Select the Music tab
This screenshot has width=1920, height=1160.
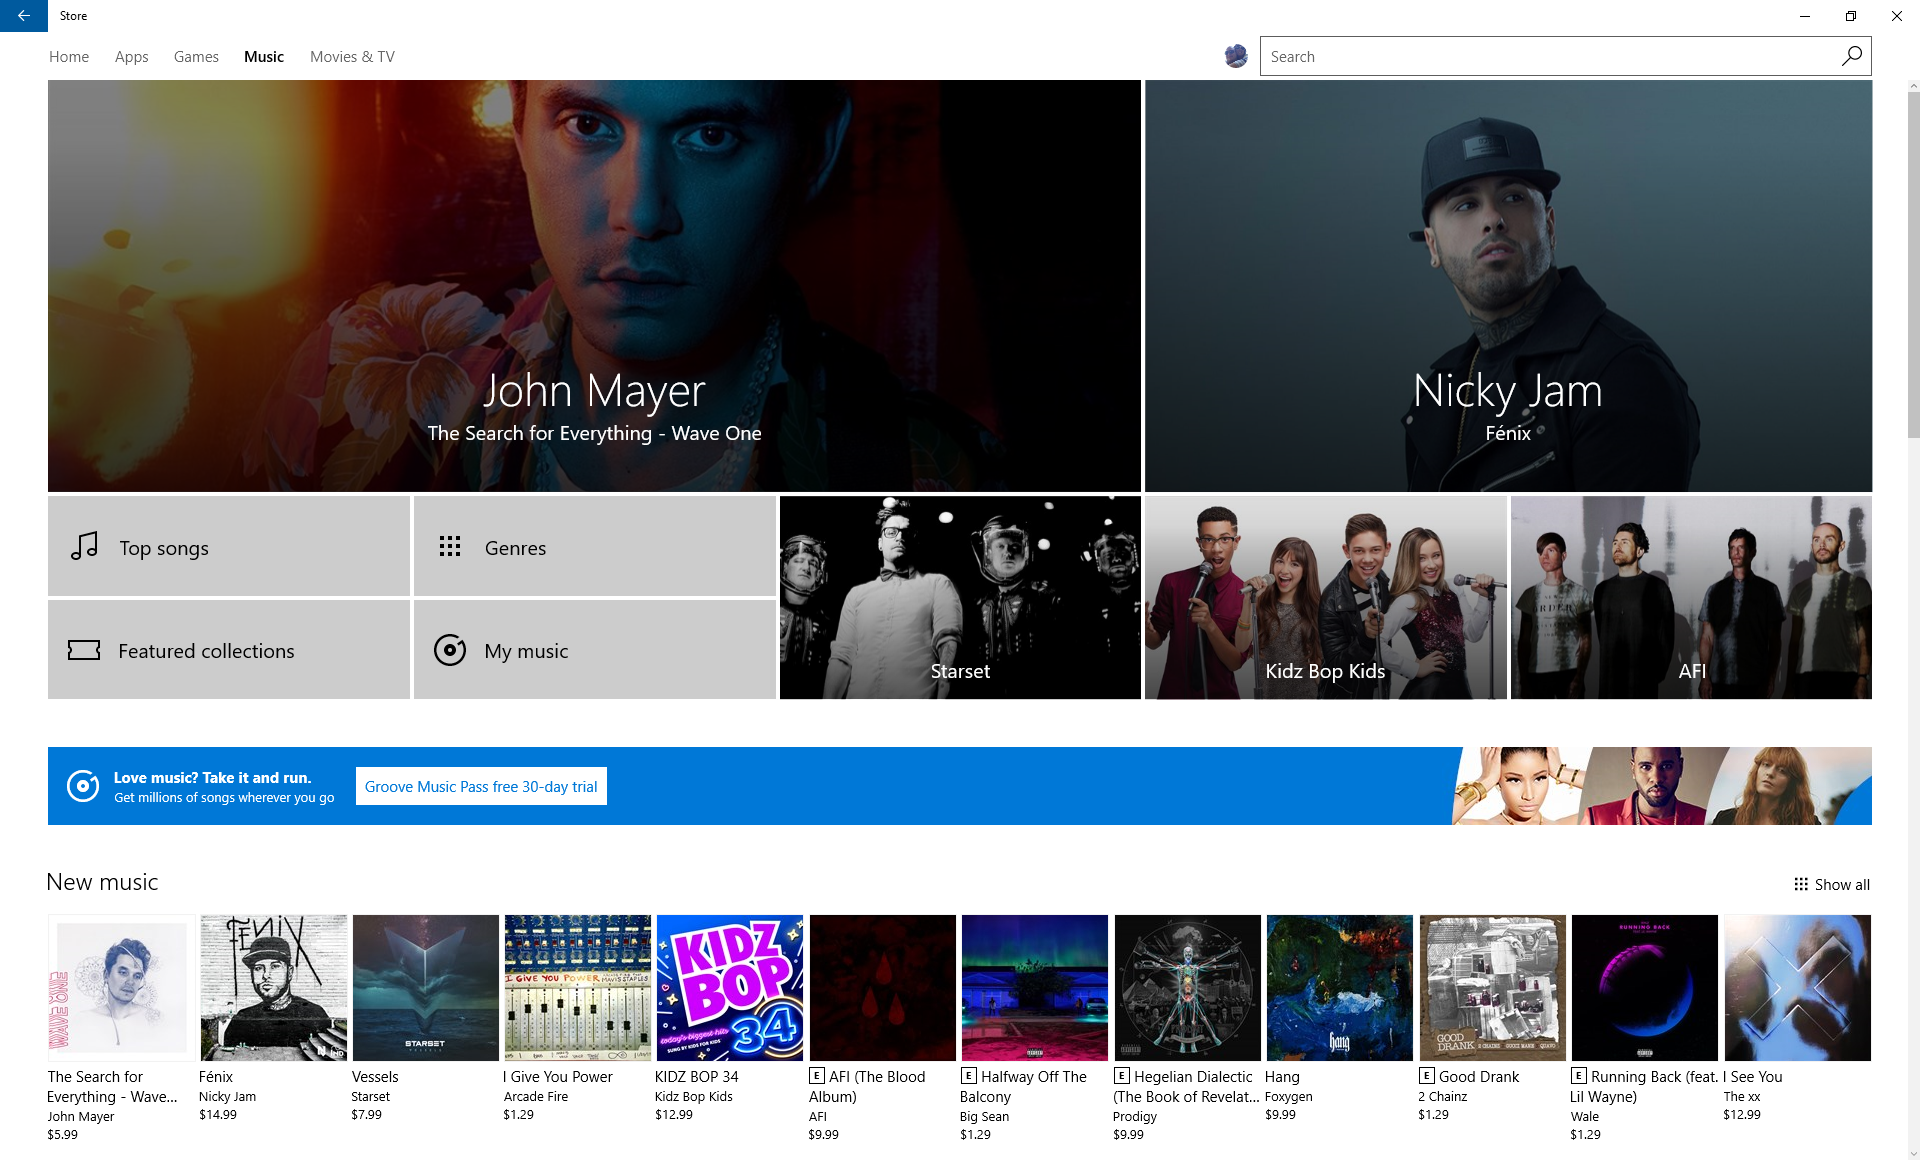264,57
